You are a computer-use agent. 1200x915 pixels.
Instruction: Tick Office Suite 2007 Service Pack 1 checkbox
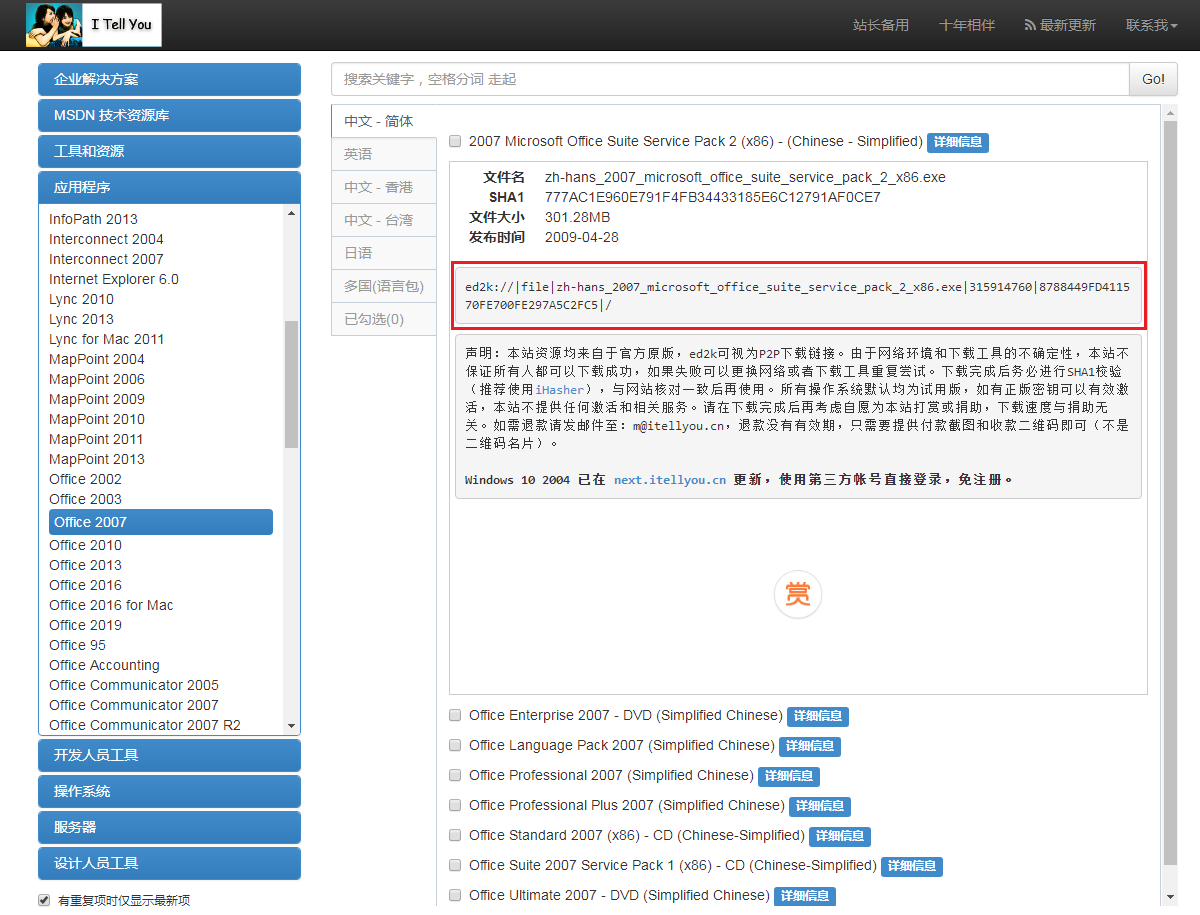pyautogui.click(x=455, y=865)
